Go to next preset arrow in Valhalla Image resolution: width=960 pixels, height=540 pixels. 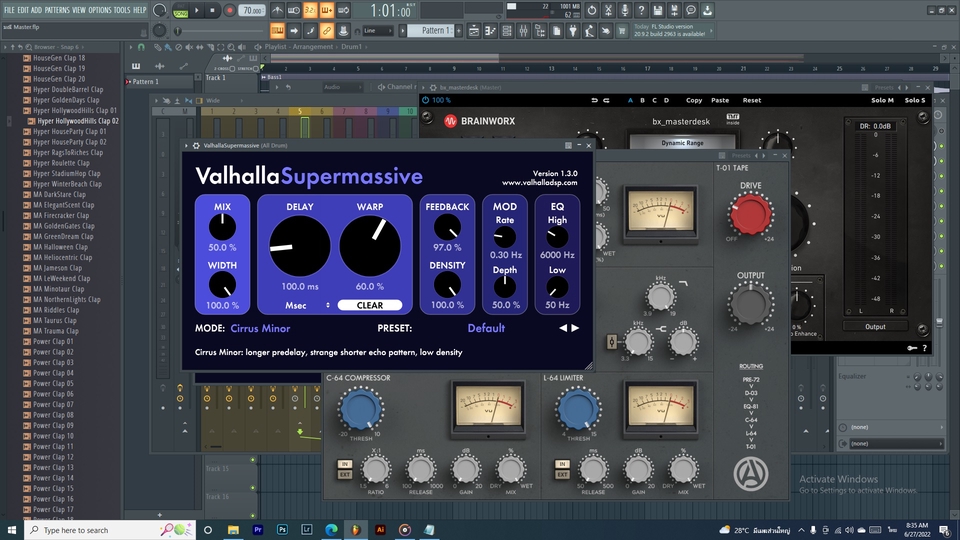point(575,328)
